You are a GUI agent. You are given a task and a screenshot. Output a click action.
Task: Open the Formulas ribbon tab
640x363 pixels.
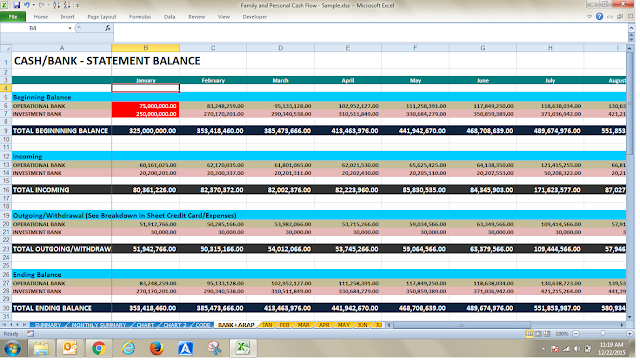click(x=140, y=17)
